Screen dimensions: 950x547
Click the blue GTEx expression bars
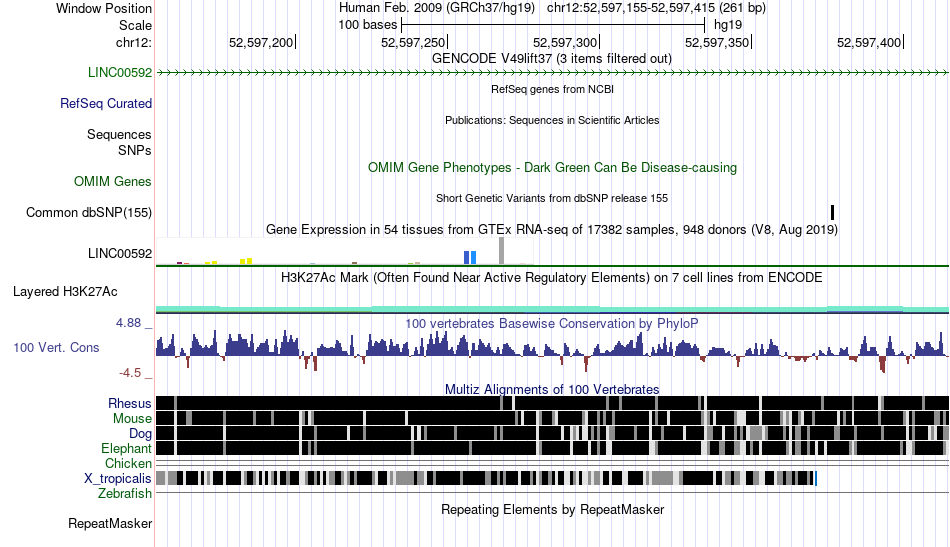470,257
